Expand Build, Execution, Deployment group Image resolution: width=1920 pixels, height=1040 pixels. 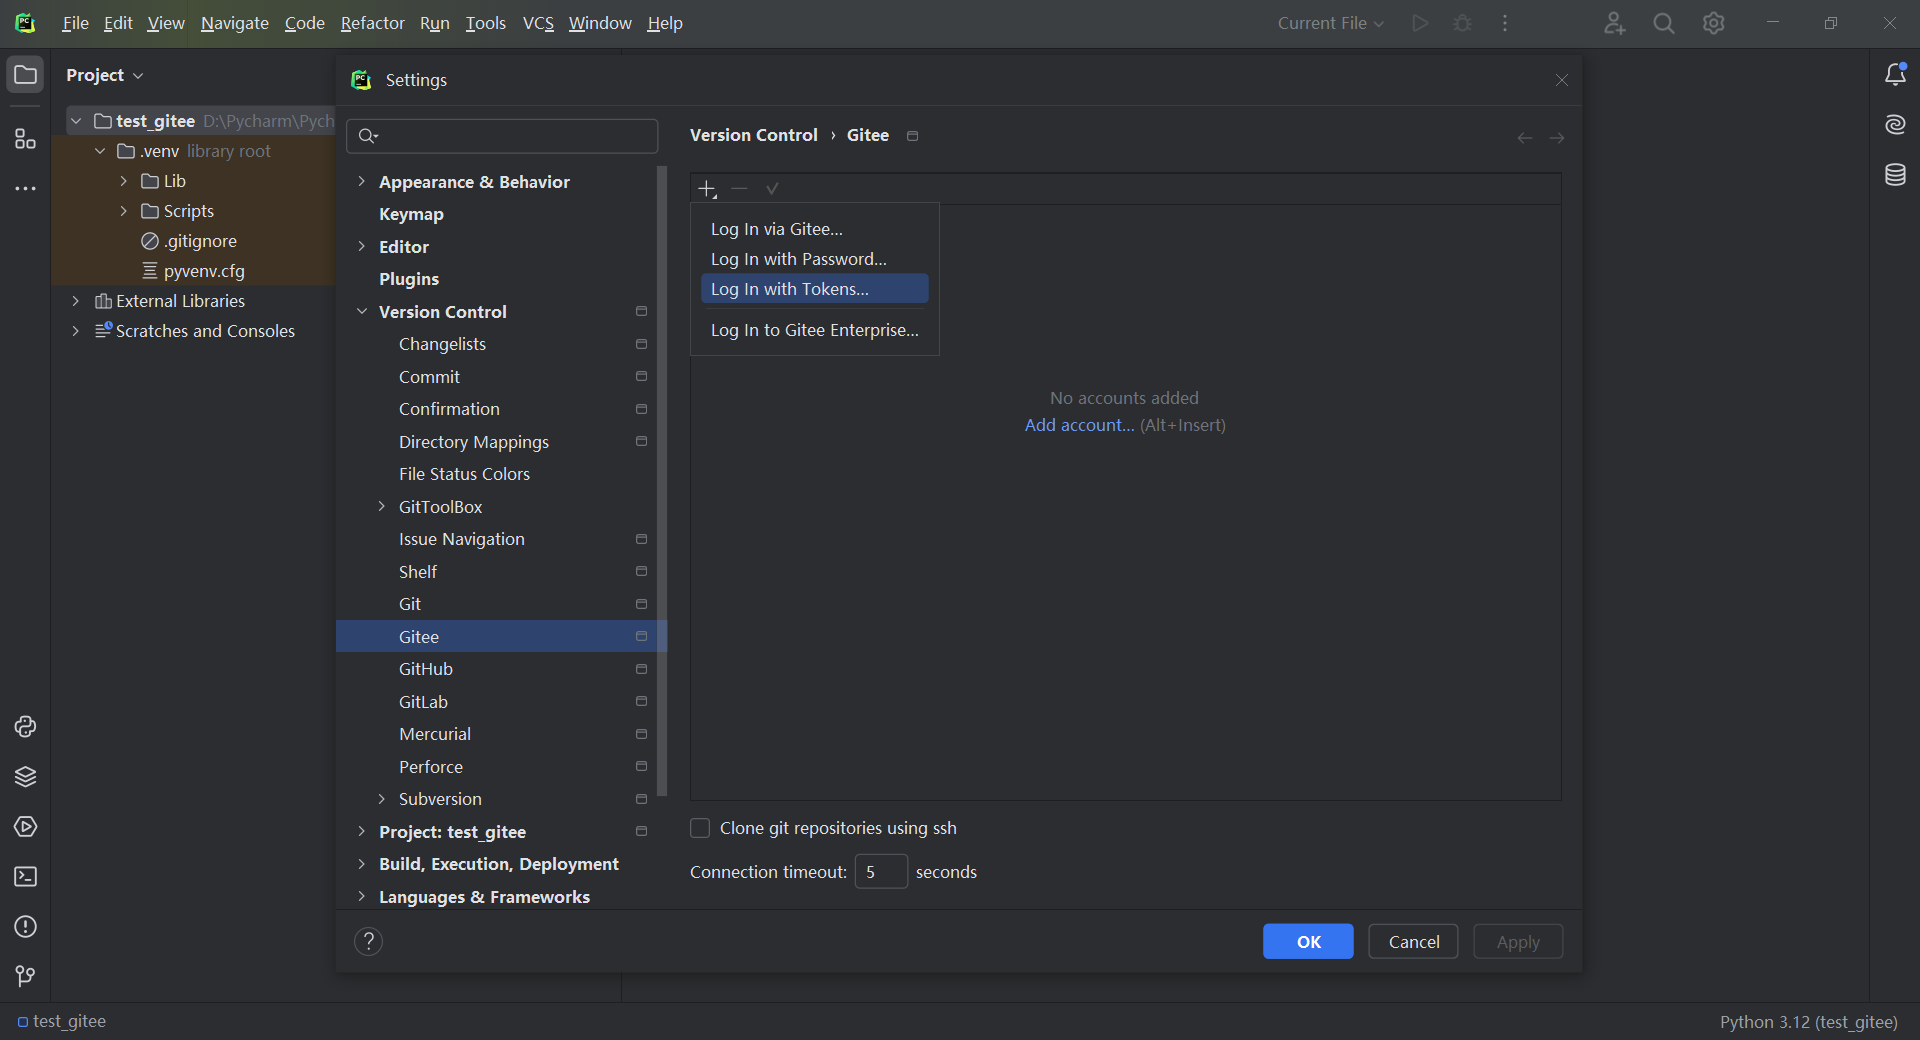pyautogui.click(x=362, y=864)
